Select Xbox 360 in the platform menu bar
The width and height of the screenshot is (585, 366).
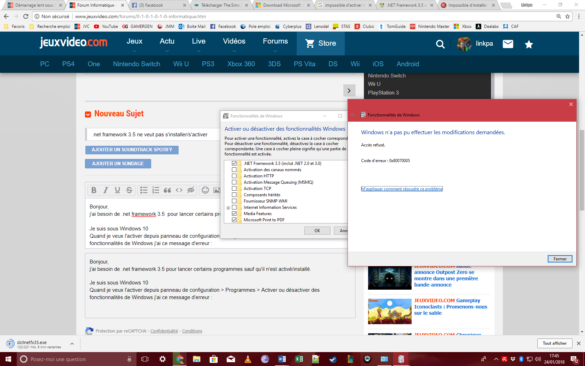coord(241,64)
